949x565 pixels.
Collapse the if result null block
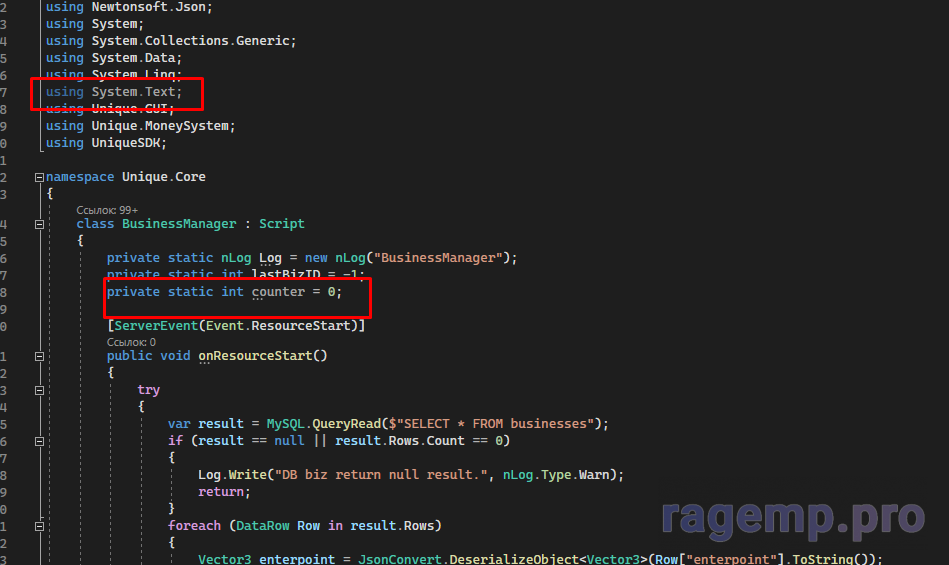coord(39,441)
